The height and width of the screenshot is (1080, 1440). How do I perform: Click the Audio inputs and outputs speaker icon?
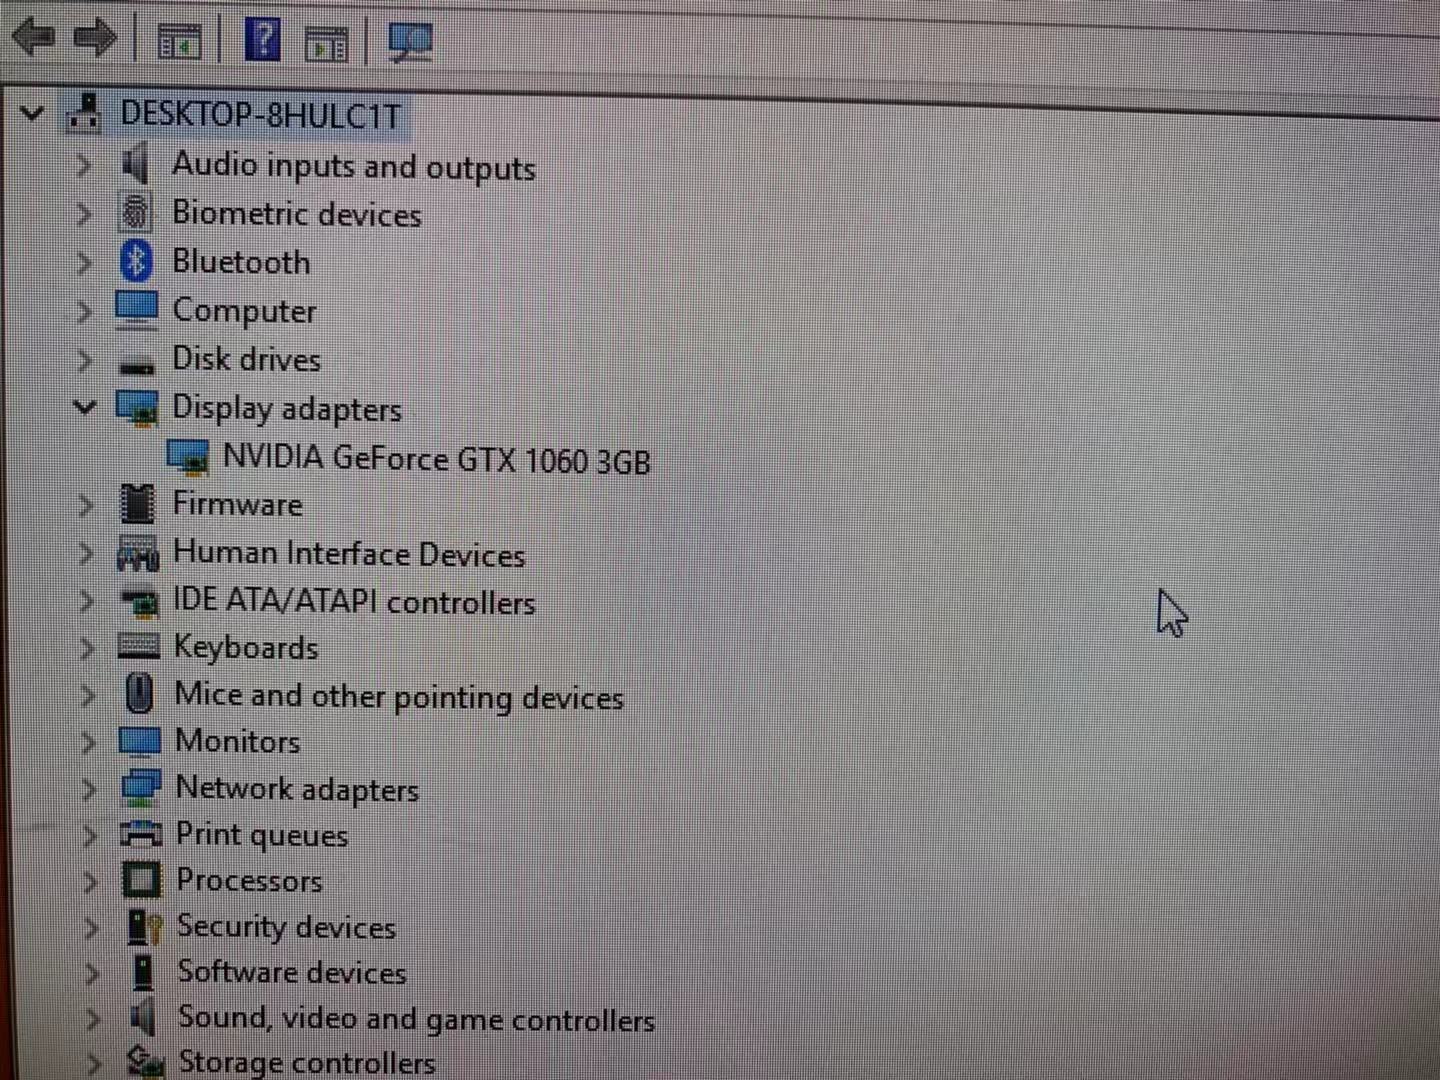135,163
